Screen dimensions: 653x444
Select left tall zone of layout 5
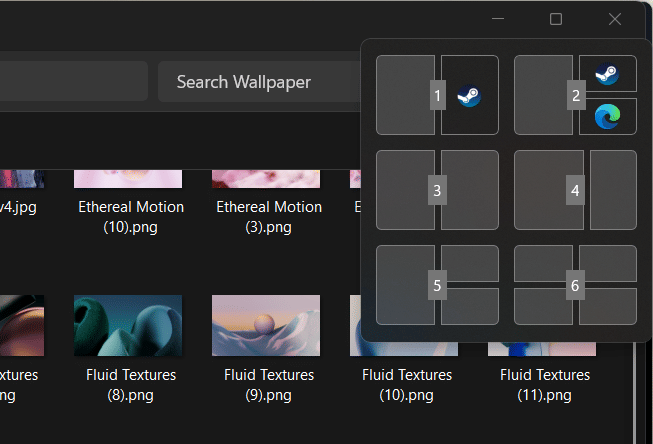(x=405, y=285)
